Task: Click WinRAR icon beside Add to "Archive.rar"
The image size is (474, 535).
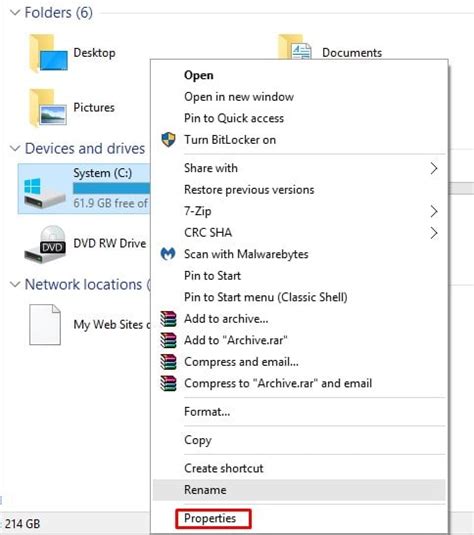Action: [169, 340]
